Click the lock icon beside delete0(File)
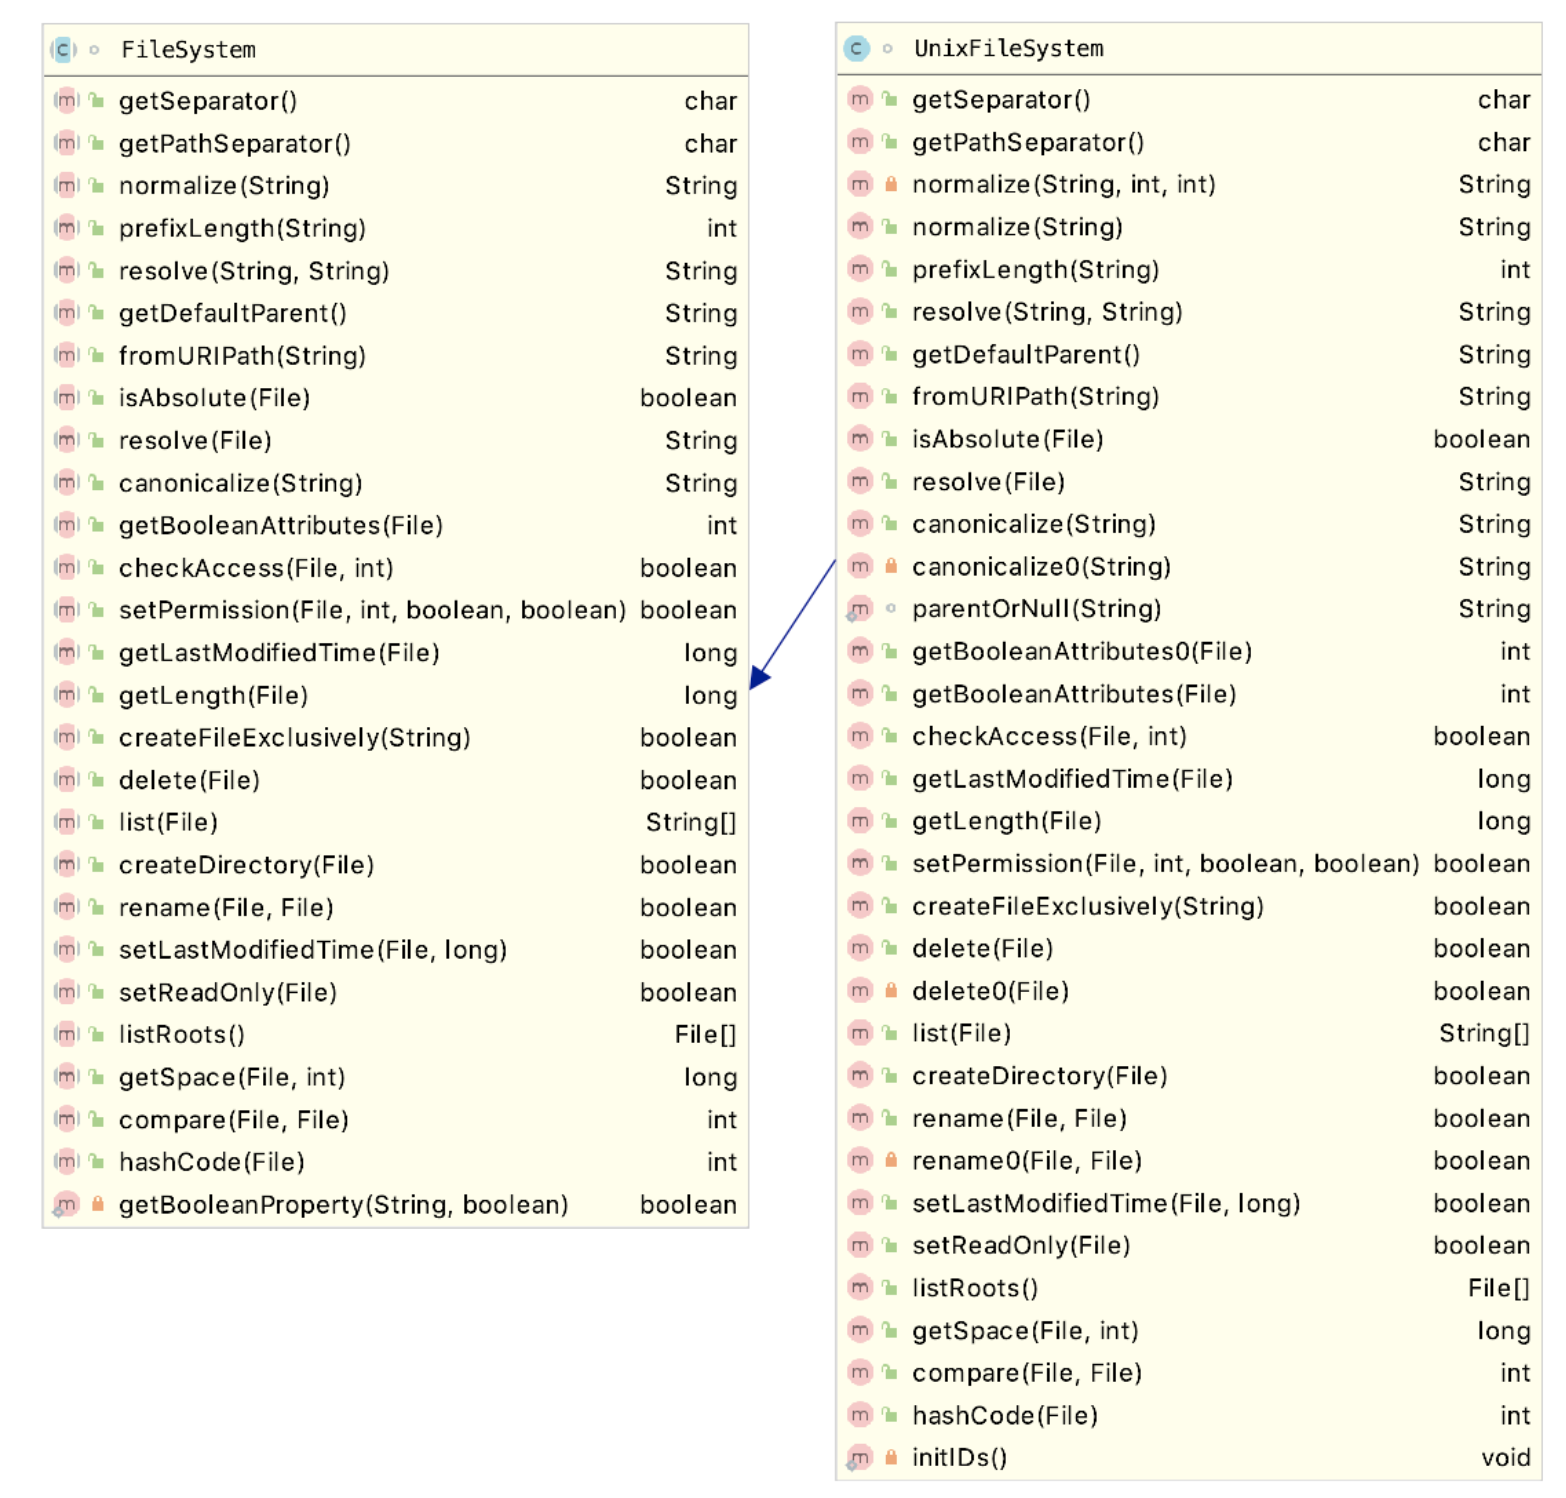This screenshot has width=1566, height=1498. 890,991
